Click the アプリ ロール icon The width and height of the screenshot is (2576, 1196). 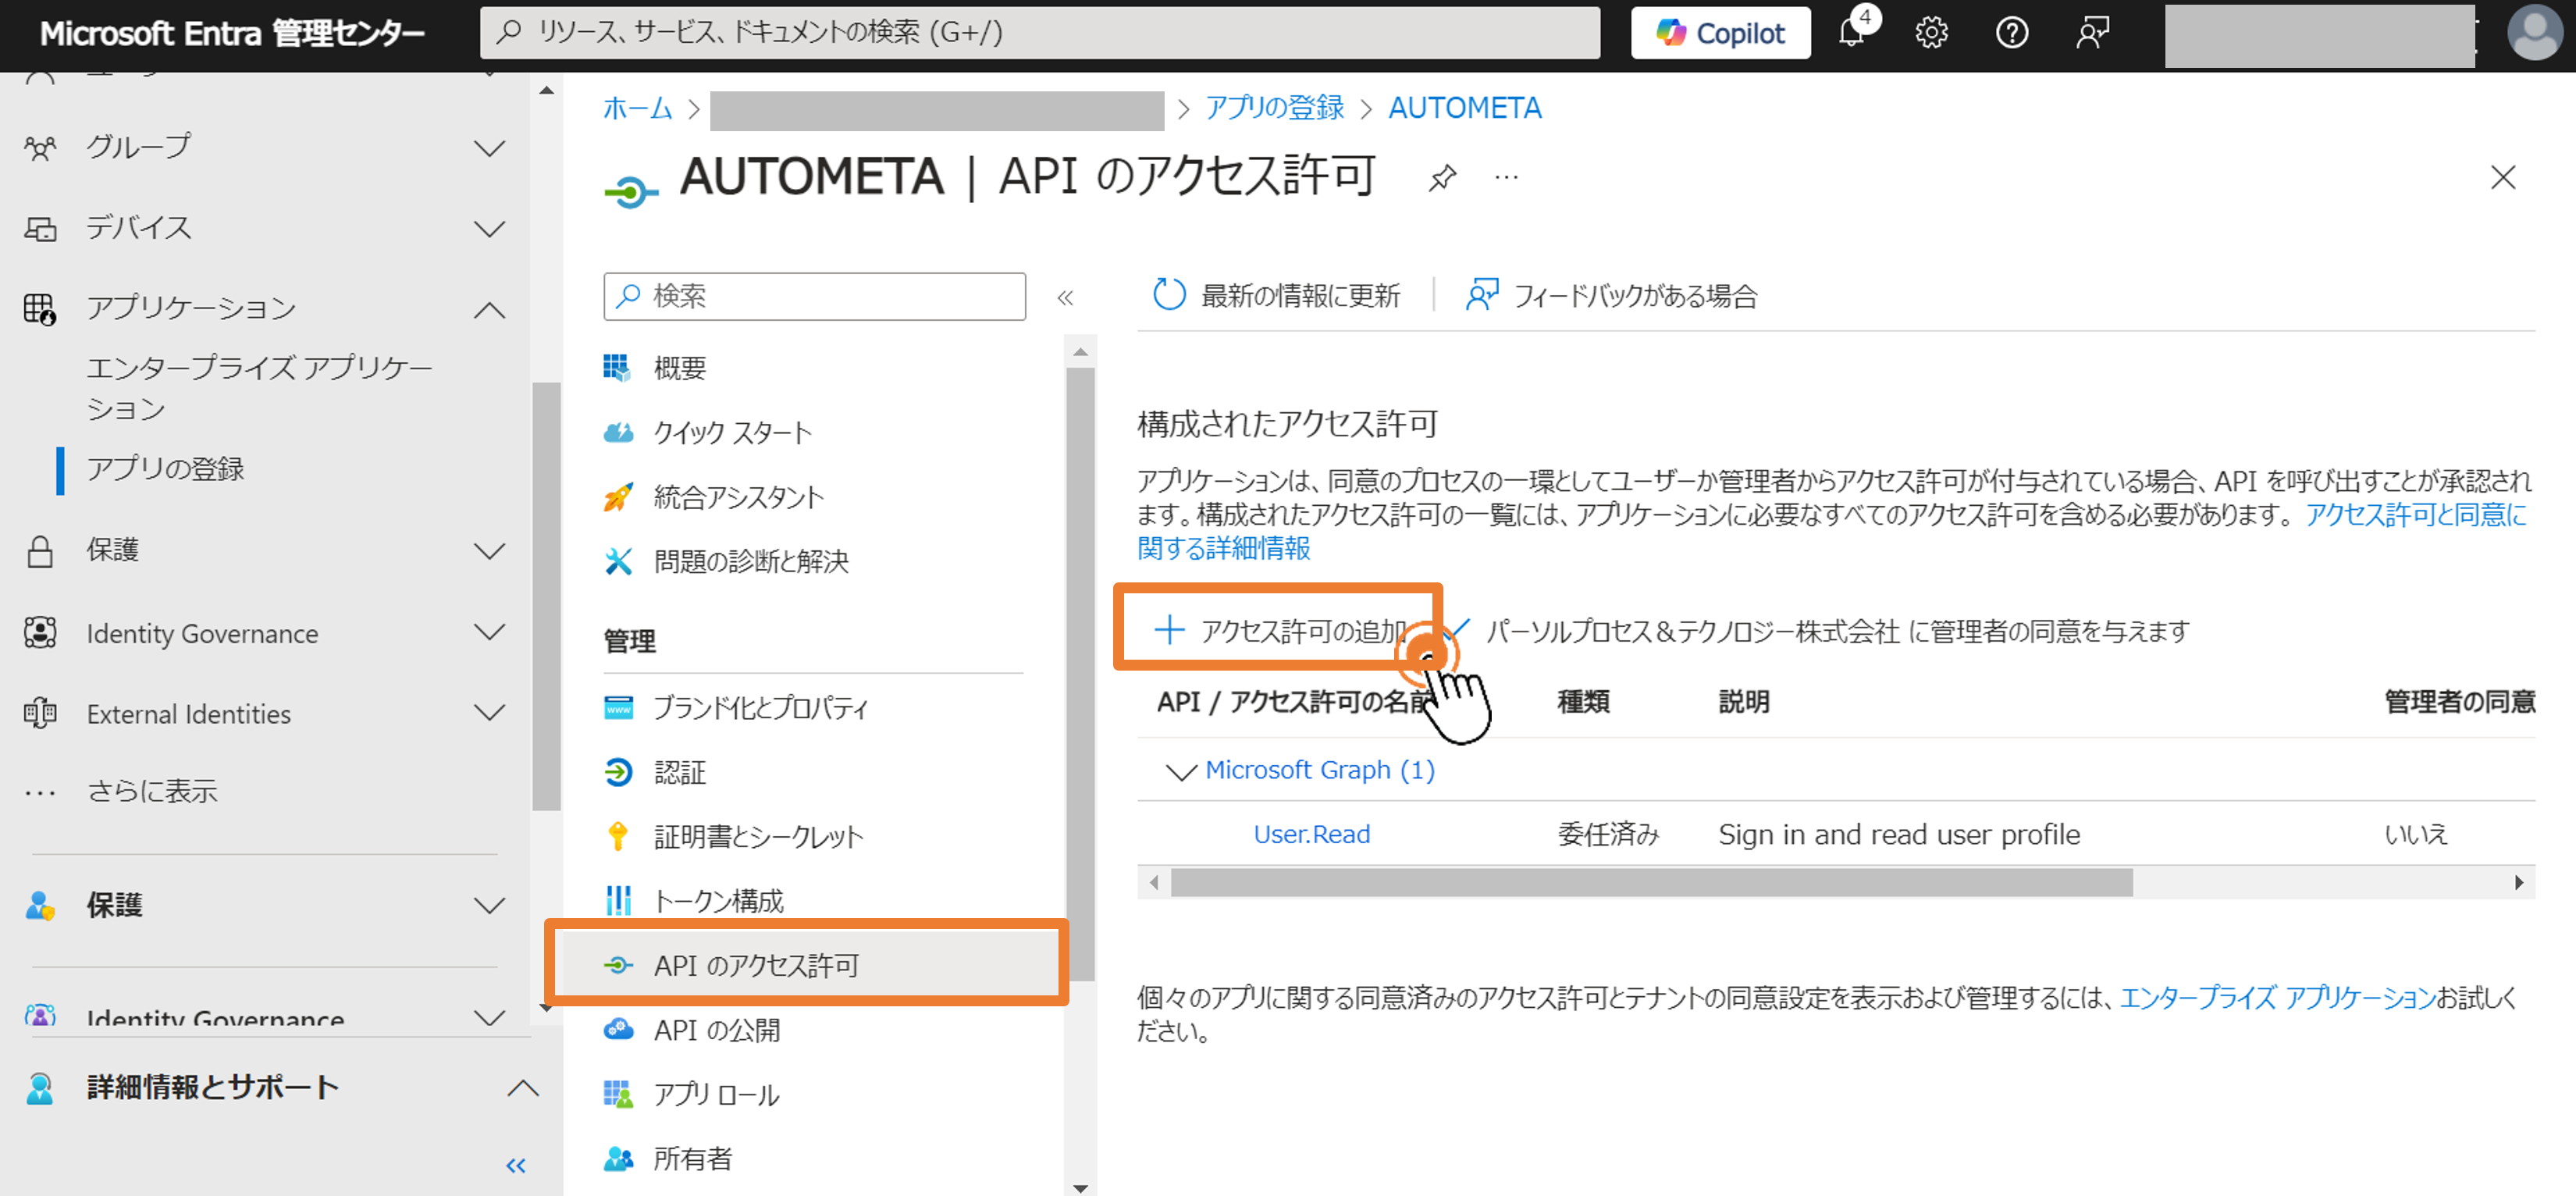click(x=619, y=1094)
